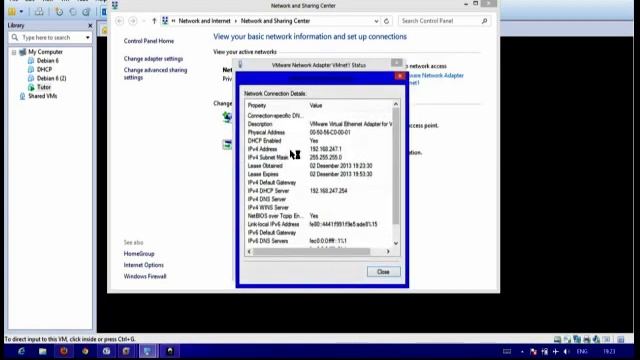640x360 pixels.
Task: Click the Back arrow in Network and Sharing Center
Action: (119, 21)
